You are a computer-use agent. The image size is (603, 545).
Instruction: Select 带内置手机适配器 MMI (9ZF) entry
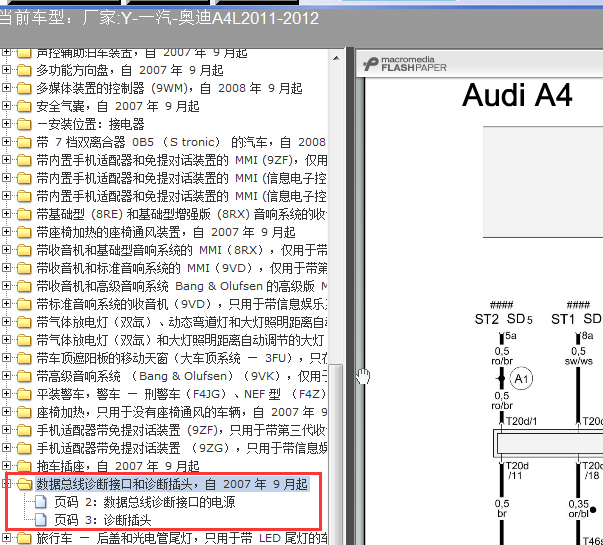tap(182, 160)
